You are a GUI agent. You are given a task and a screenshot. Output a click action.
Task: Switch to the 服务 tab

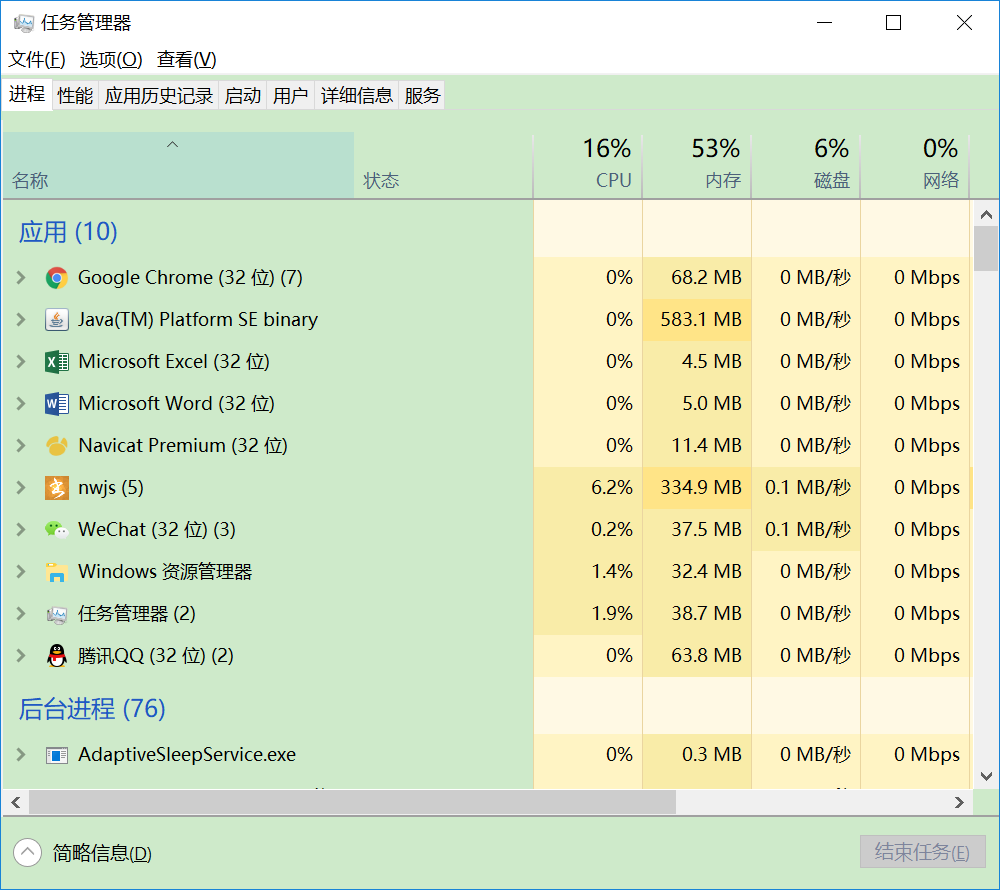(422, 96)
